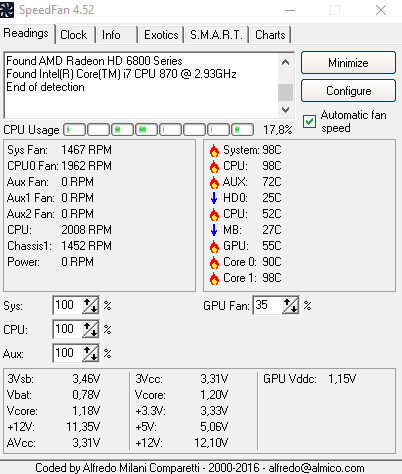Click the Vcore 1,18V voltage reading

click(x=53, y=411)
